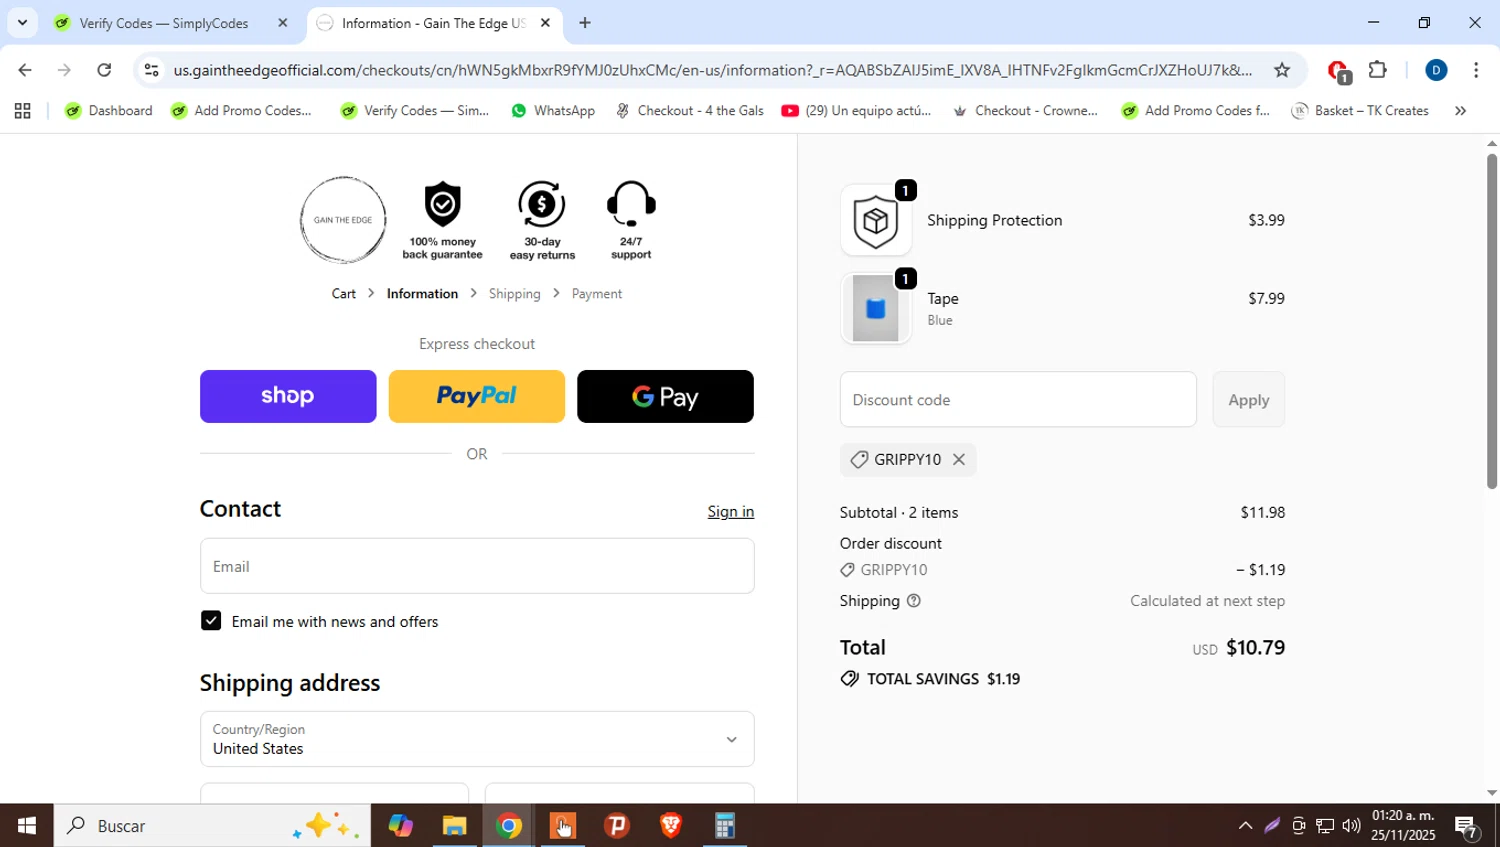The image size is (1500, 847).
Task: Select the Payment breadcrumb step
Action: [x=597, y=294]
